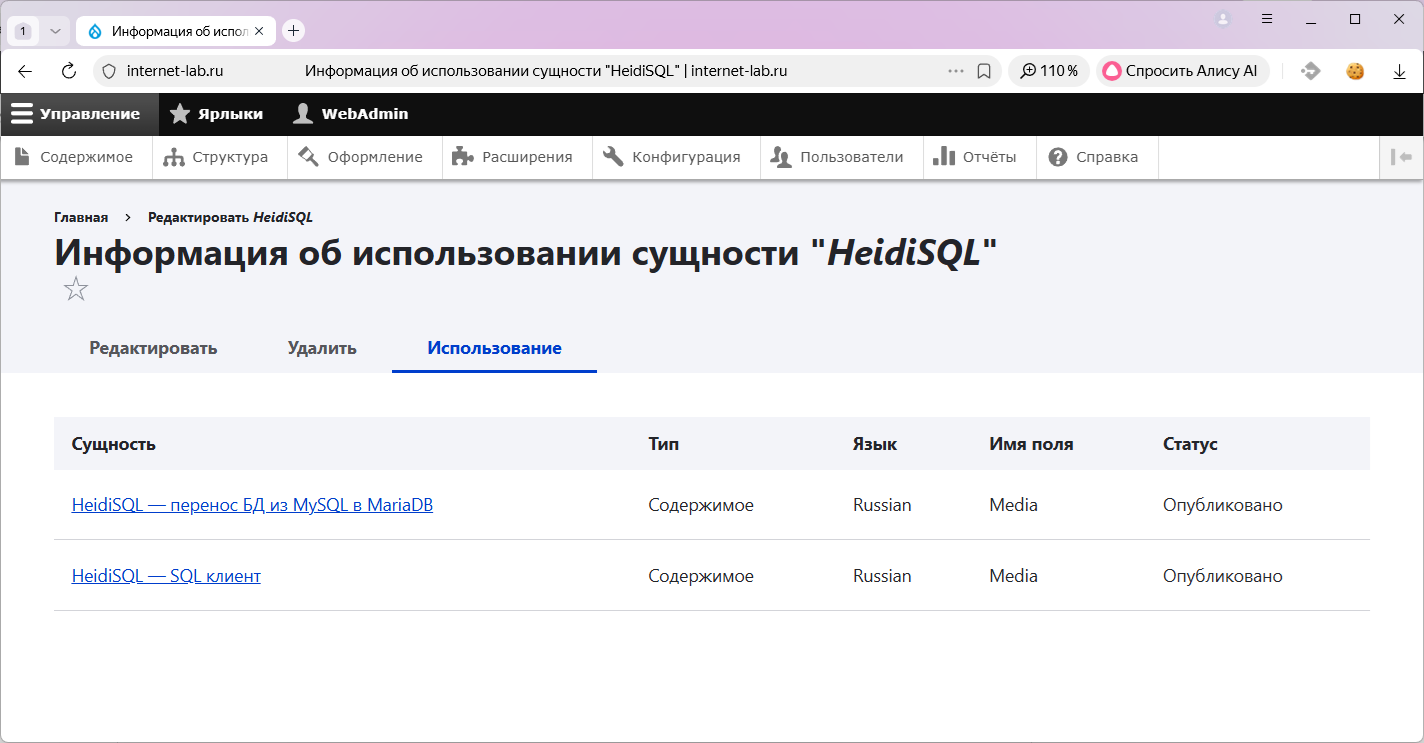Open the Конфигурация admin menu
The width and height of the screenshot is (1424, 743).
[675, 157]
